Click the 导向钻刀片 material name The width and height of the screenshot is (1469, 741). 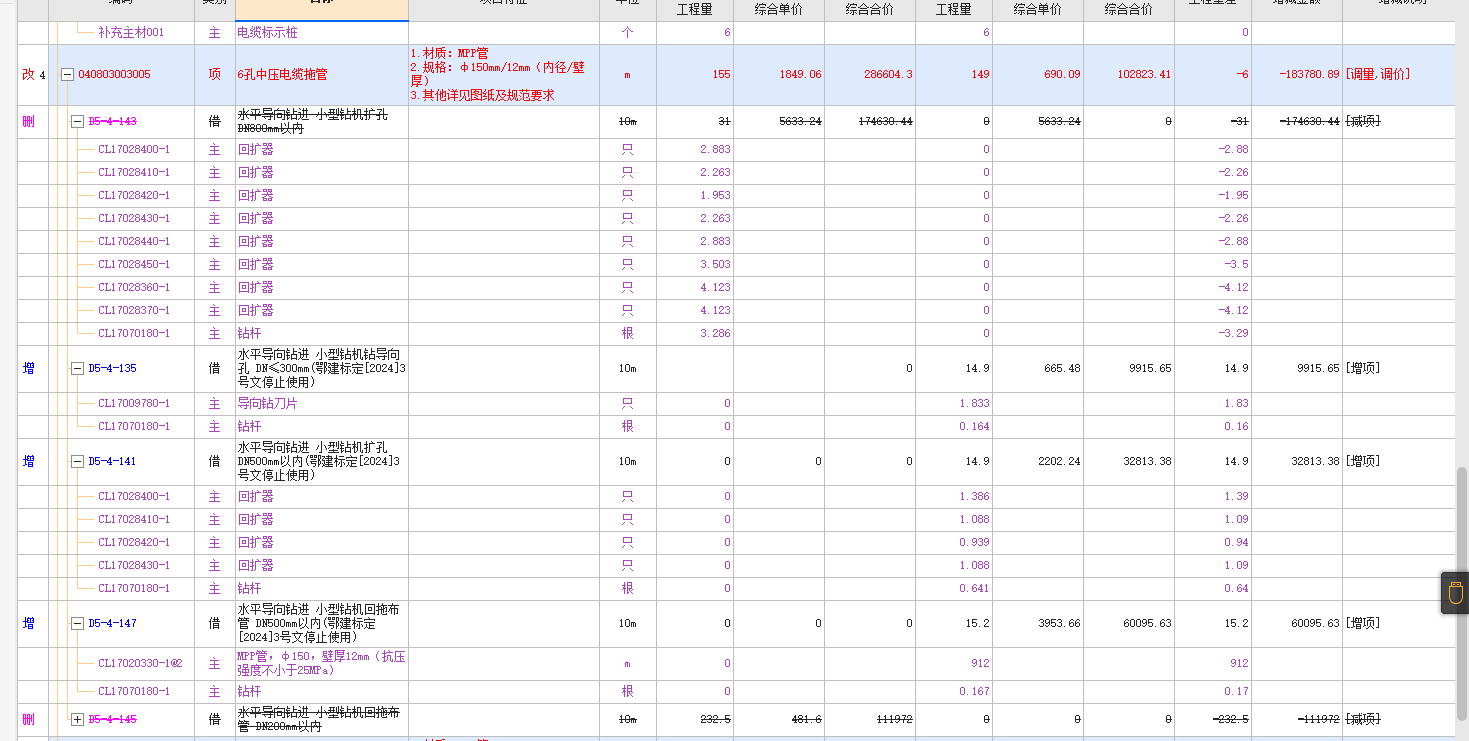(x=267, y=404)
